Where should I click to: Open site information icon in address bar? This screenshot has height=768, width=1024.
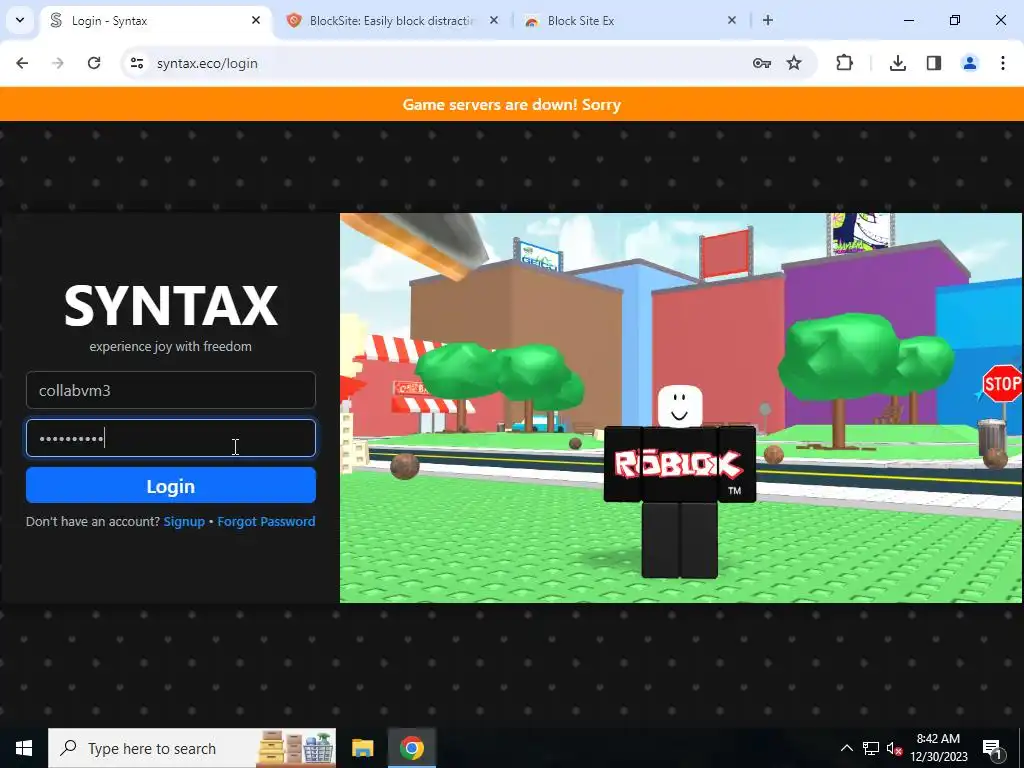coord(137,63)
